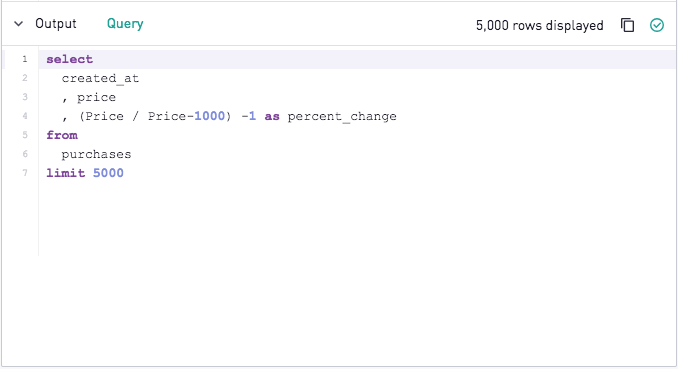Select line number 4 in the gutter
The height and width of the screenshot is (369, 678).
25,116
